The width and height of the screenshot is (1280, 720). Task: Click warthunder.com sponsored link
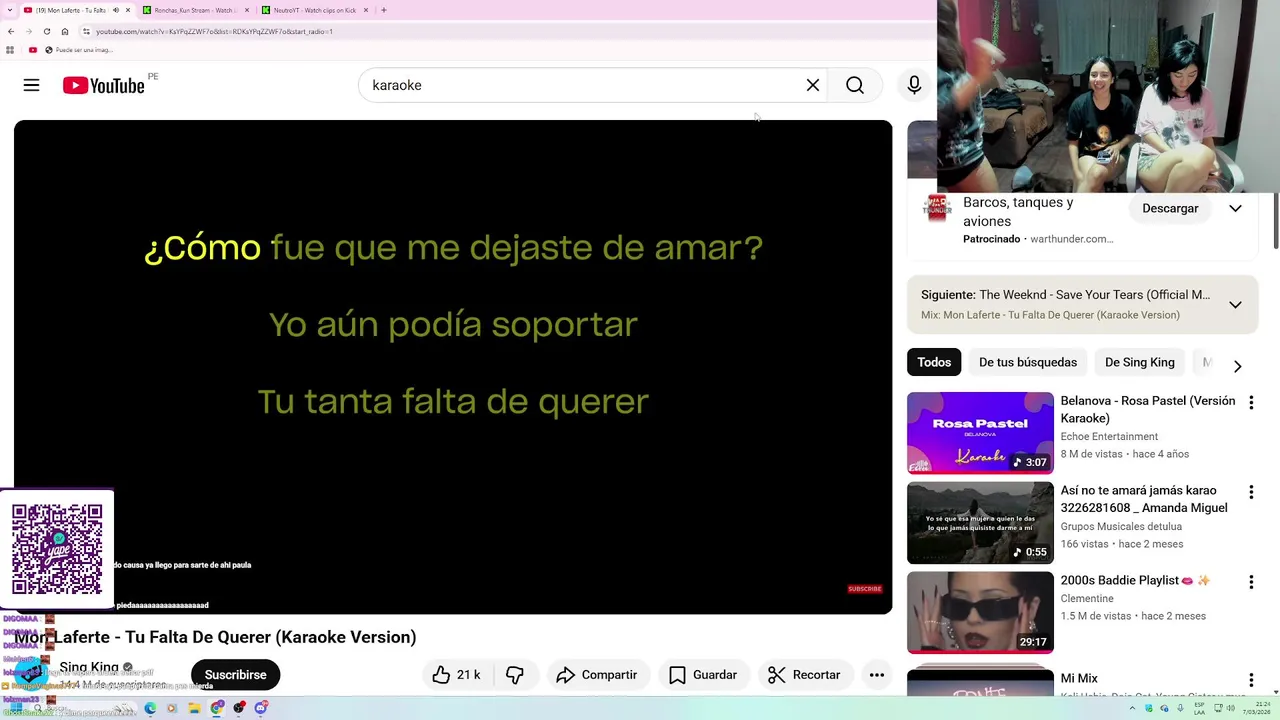pos(1071,239)
